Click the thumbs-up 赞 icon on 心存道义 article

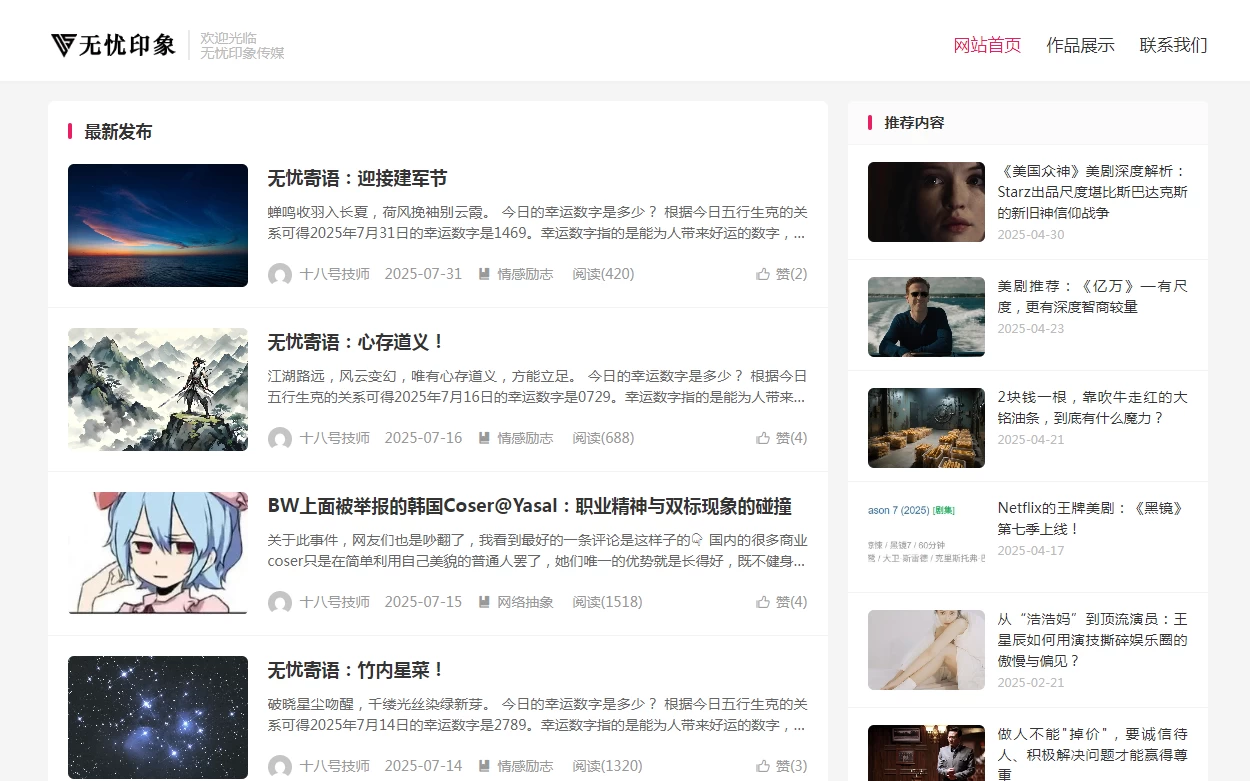[763, 438]
